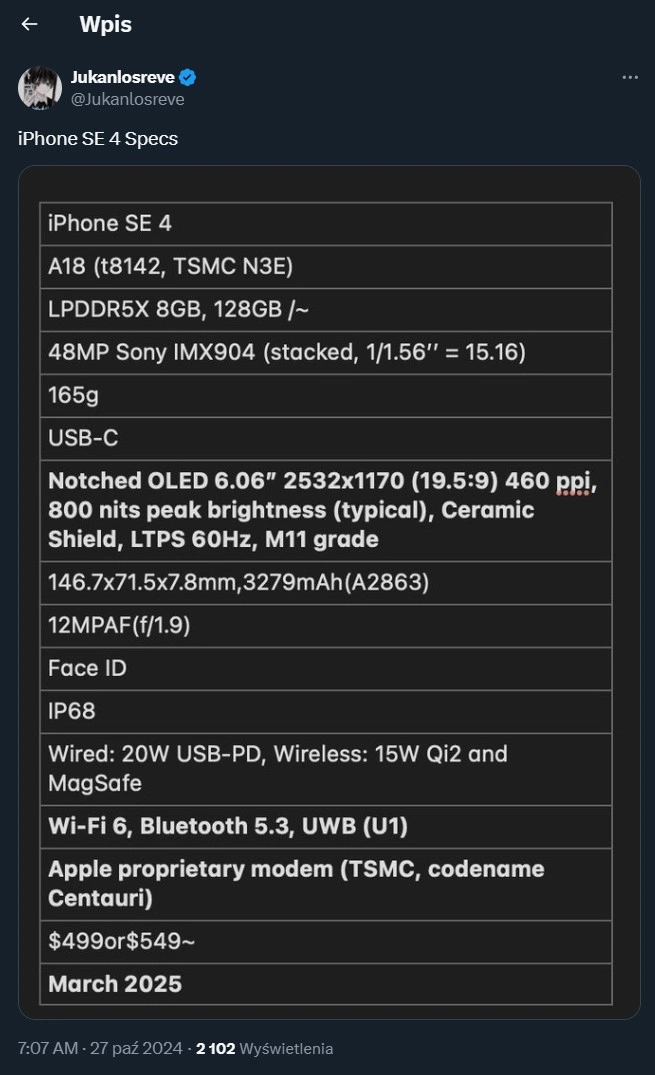The width and height of the screenshot is (655, 1075).
Task: Open the 2 102 Wyświetlenia view count
Action: coord(265,1048)
